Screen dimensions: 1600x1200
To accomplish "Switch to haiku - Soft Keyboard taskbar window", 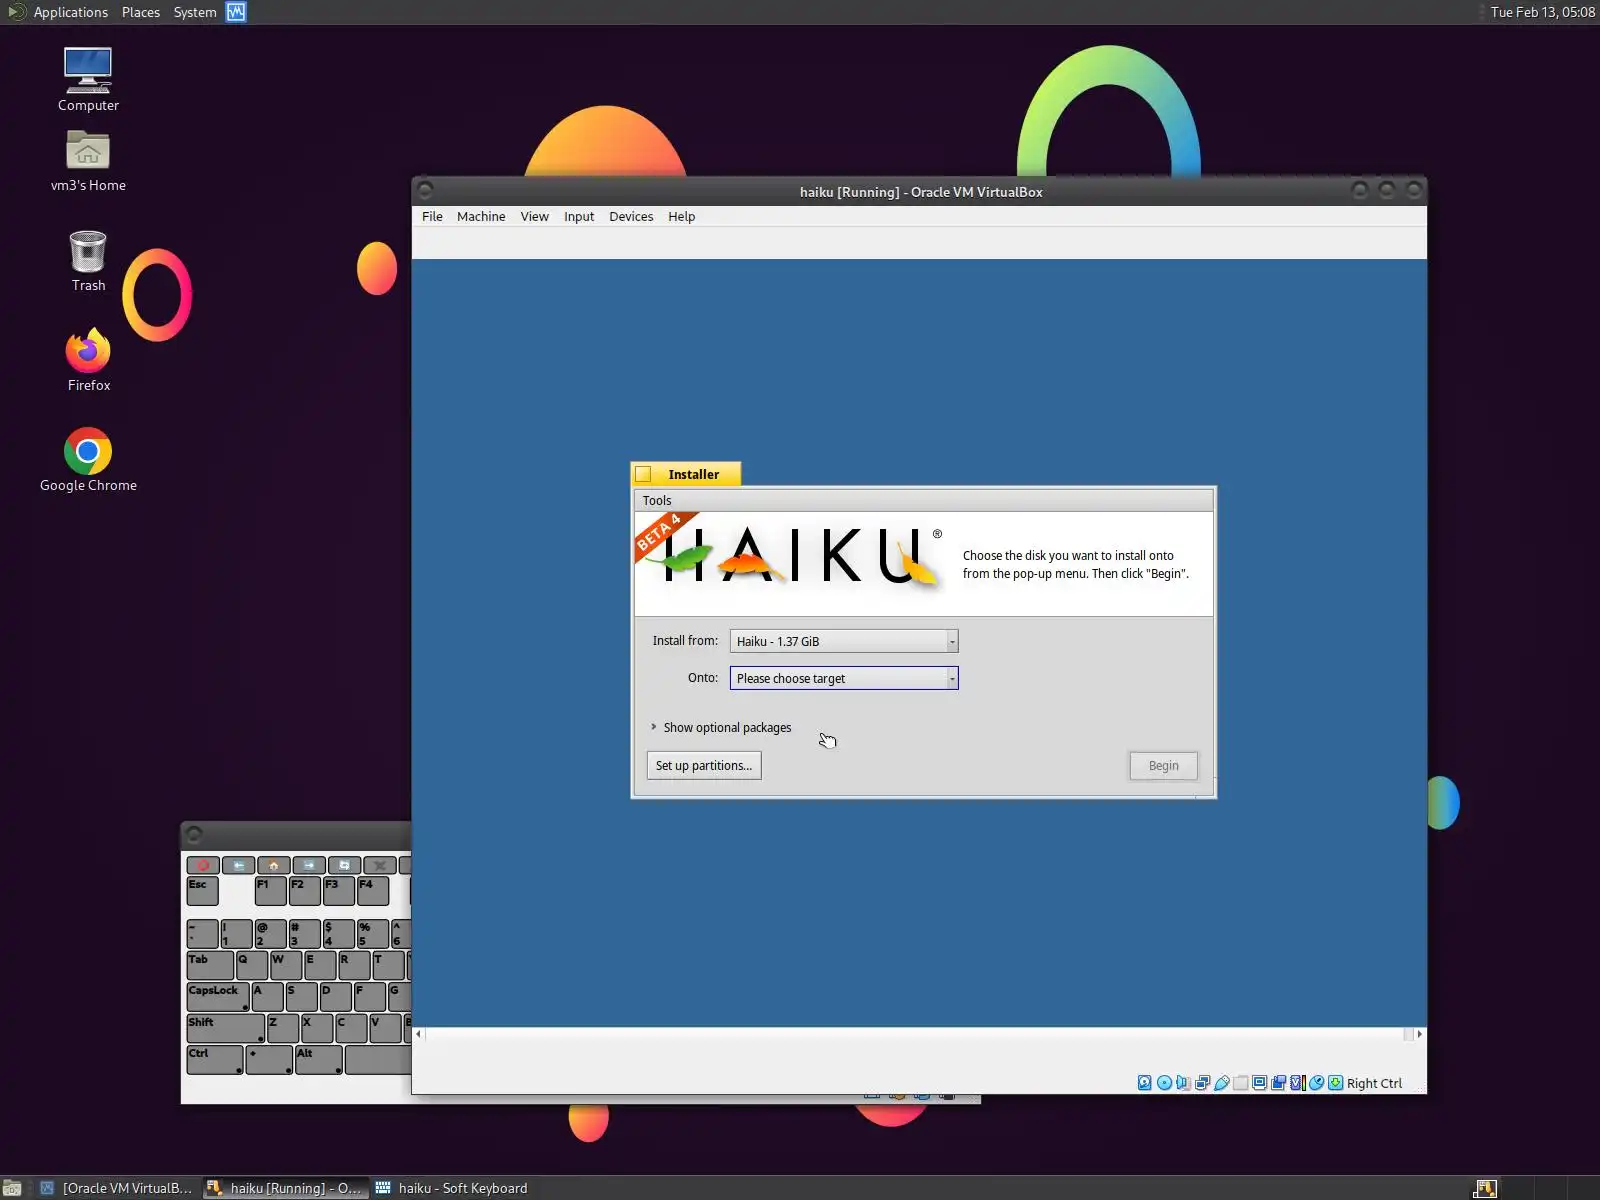I will click(452, 1188).
